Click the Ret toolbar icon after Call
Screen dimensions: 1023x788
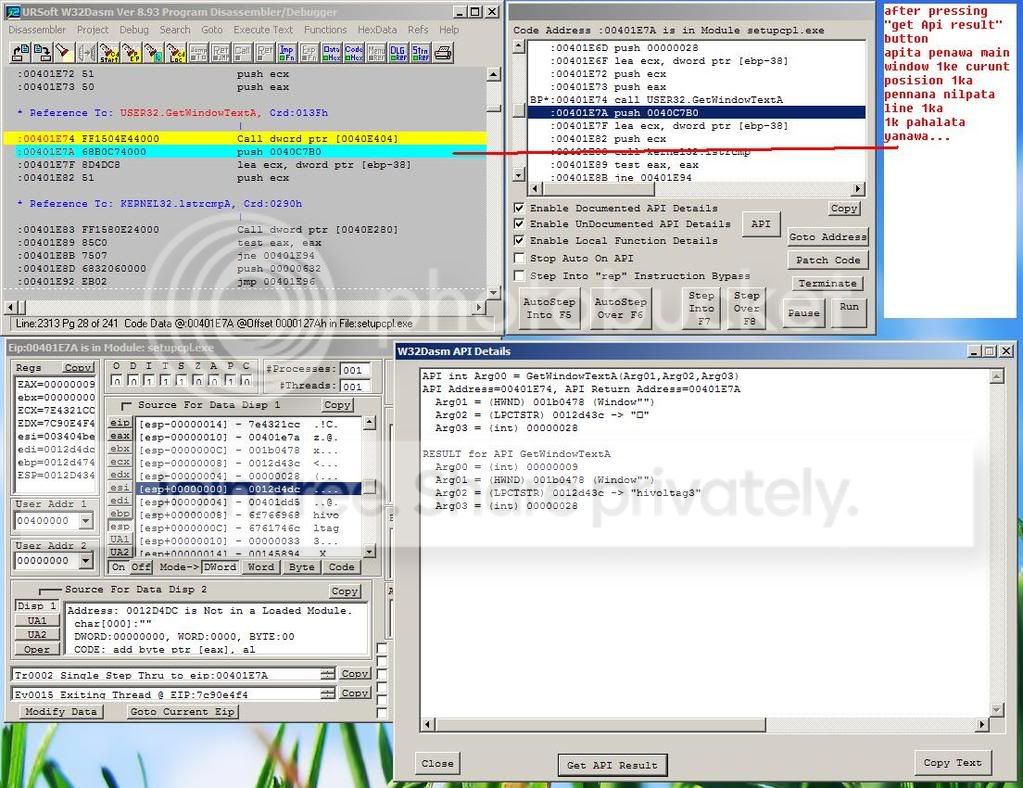264,52
